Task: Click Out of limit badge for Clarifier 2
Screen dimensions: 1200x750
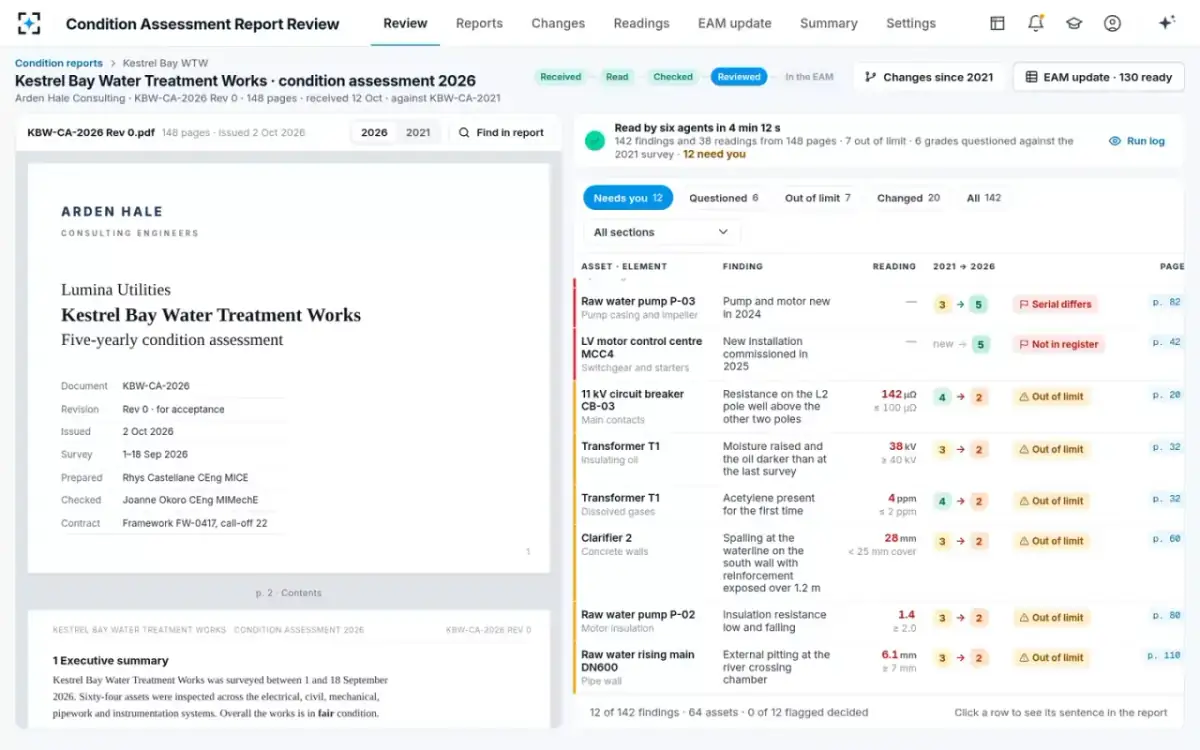Action: pos(1051,541)
